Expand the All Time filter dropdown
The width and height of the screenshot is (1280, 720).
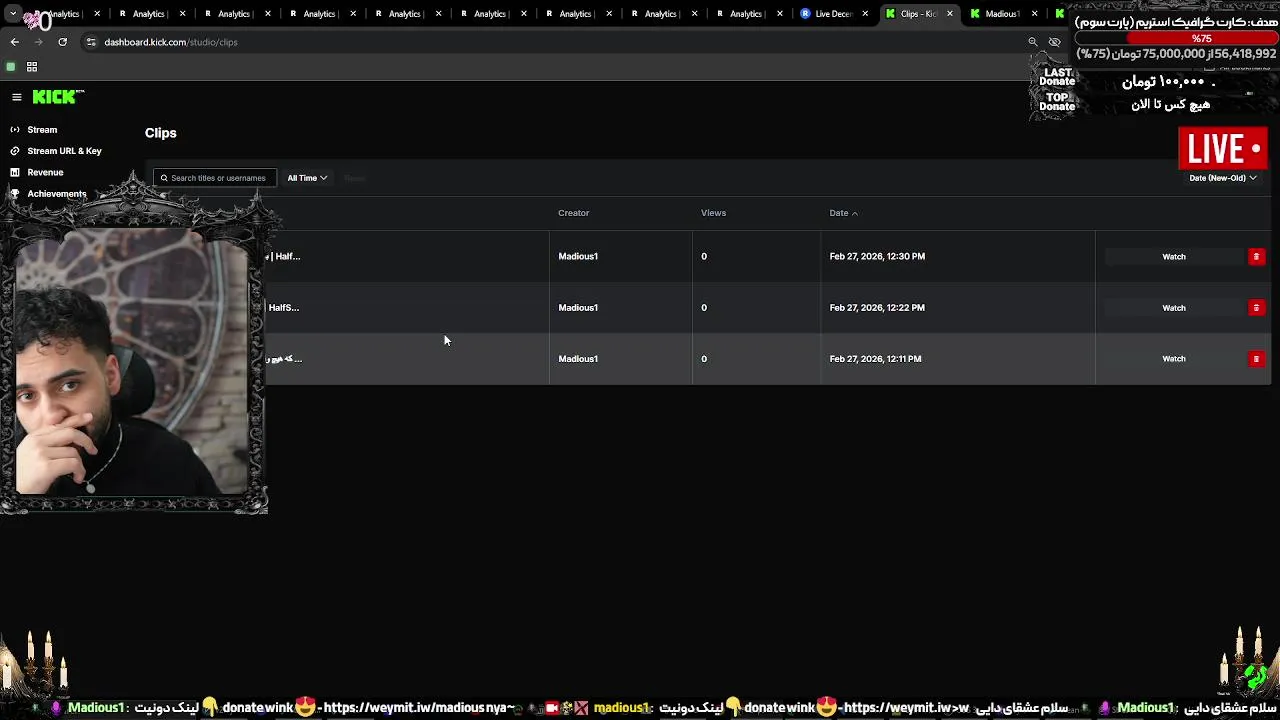coord(307,178)
